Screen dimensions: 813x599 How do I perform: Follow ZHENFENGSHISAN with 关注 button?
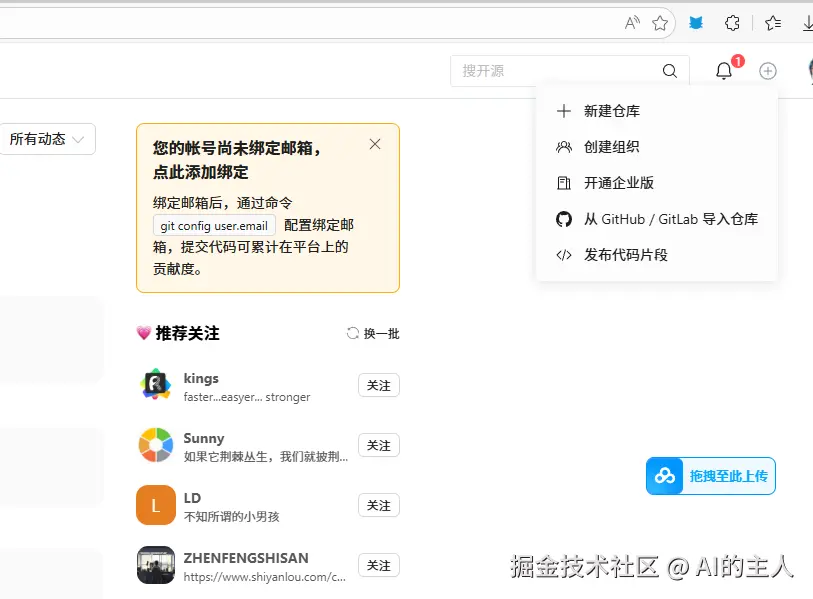point(379,565)
